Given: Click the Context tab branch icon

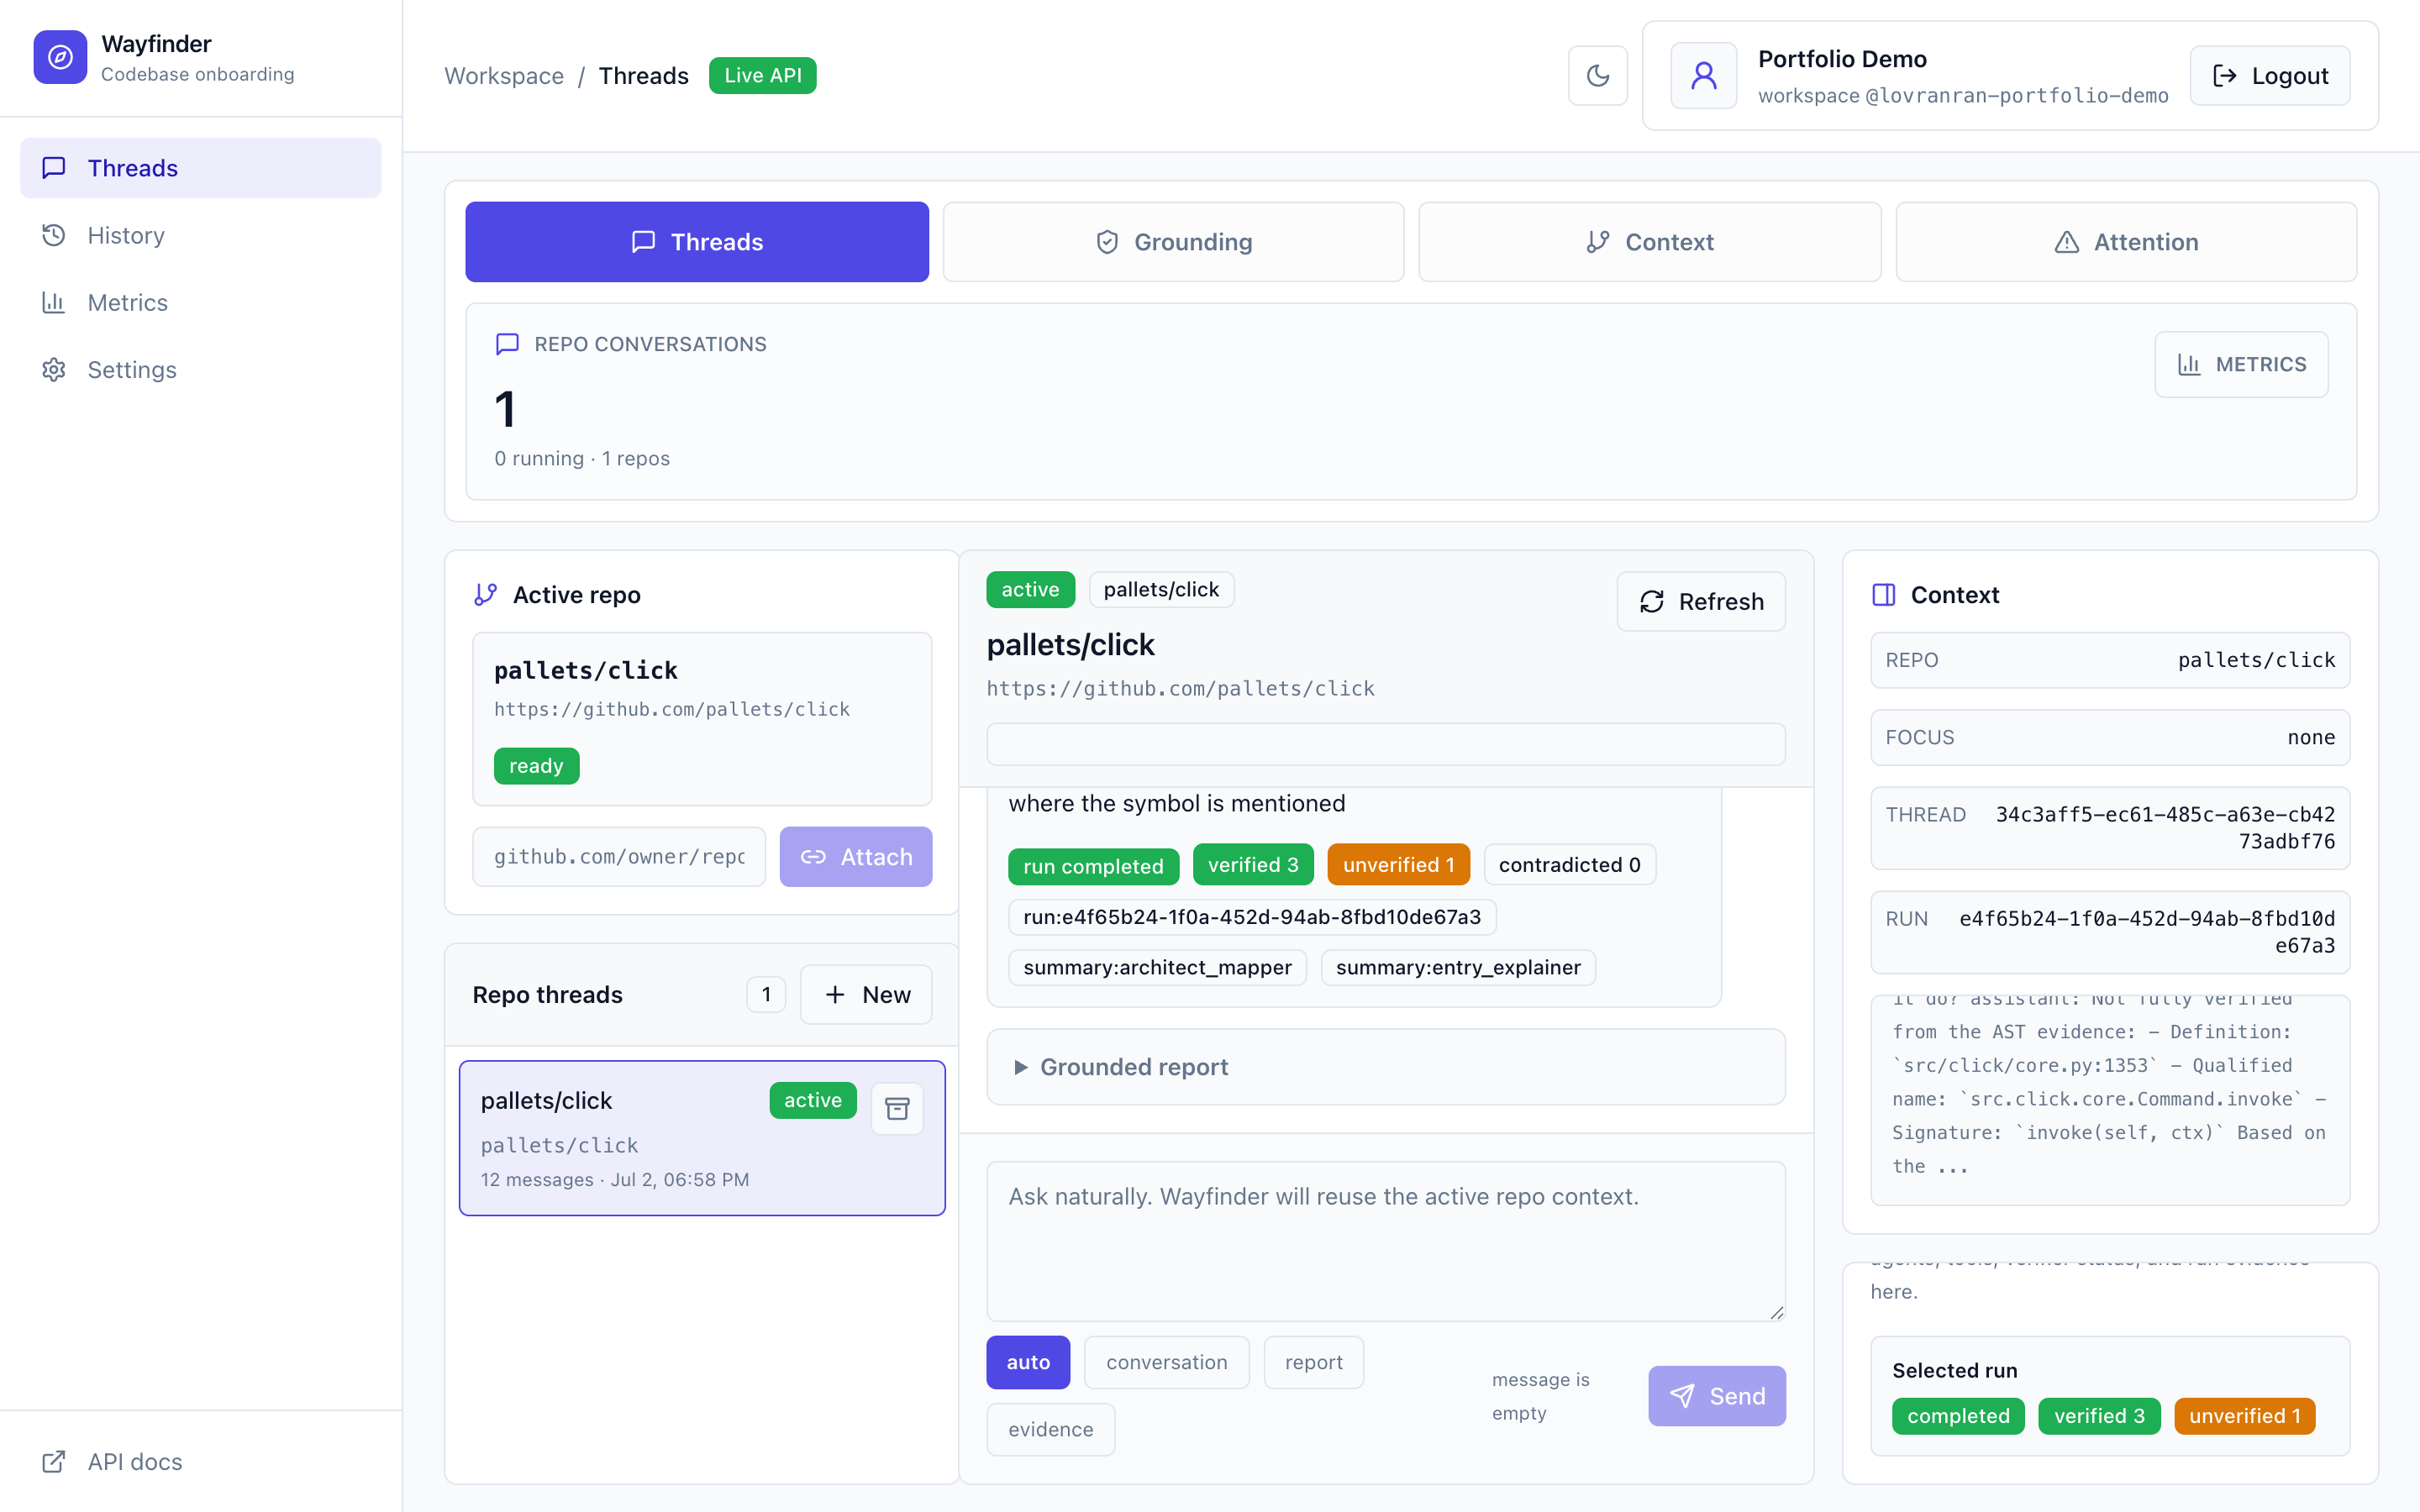Looking at the screenshot, I should point(1598,242).
